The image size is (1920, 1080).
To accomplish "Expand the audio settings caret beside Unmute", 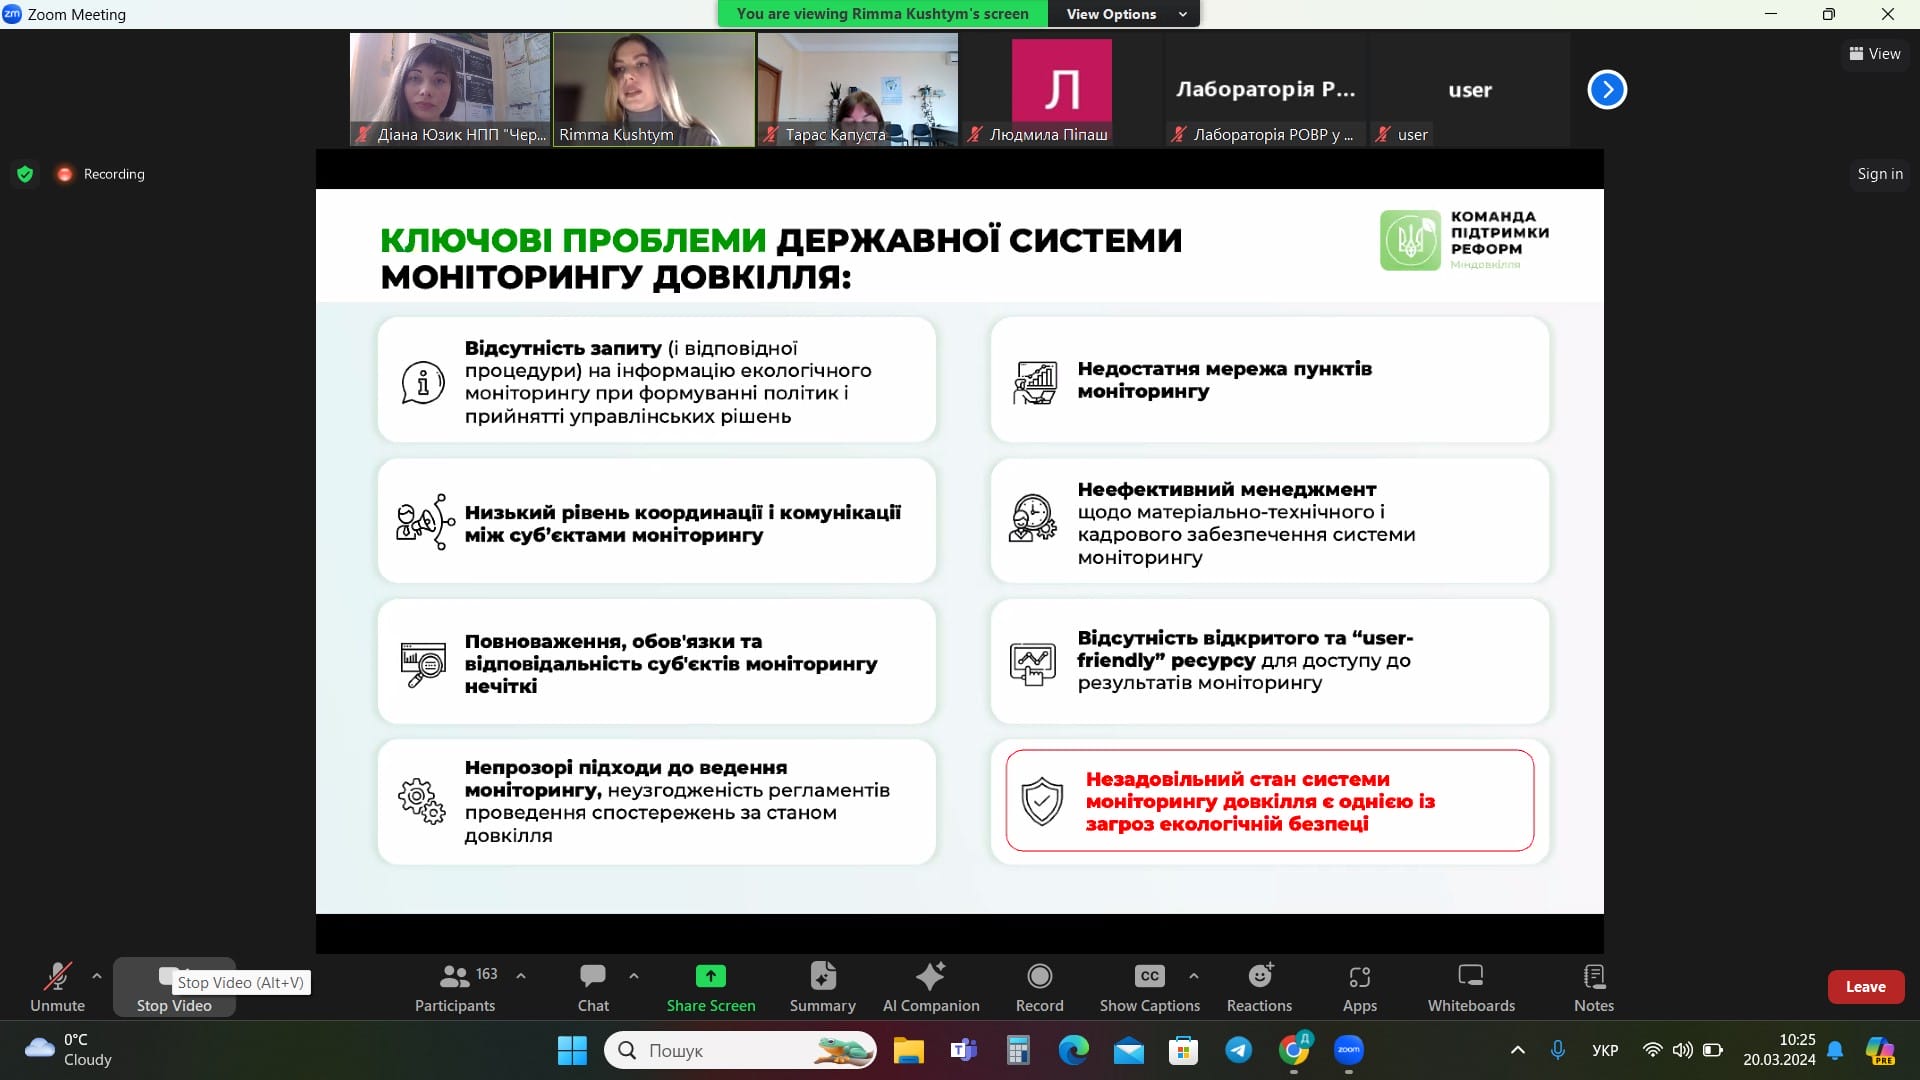I will point(97,976).
